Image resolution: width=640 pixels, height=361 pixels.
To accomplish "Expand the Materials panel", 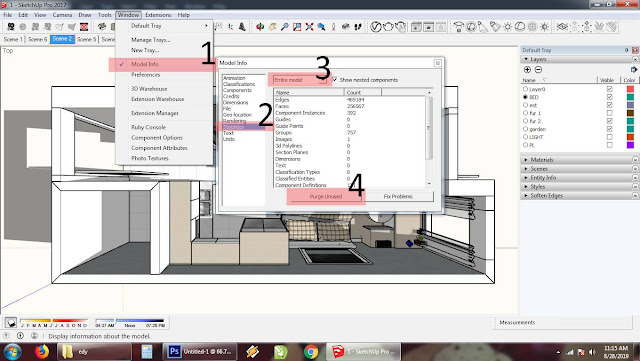I will pyautogui.click(x=526, y=160).
